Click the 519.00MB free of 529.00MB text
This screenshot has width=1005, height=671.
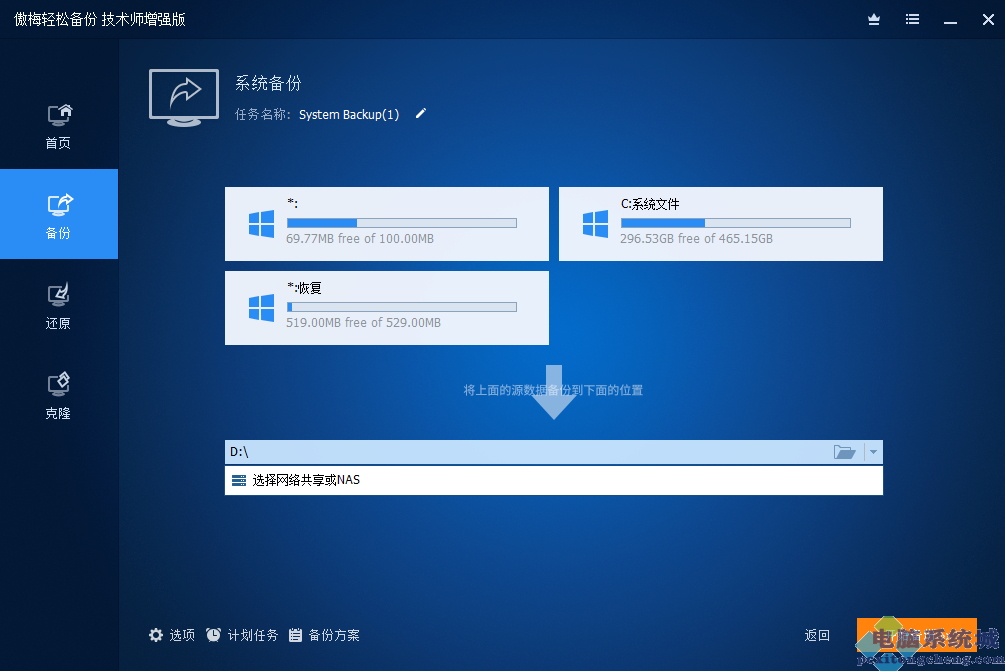(x=363, y=322)
